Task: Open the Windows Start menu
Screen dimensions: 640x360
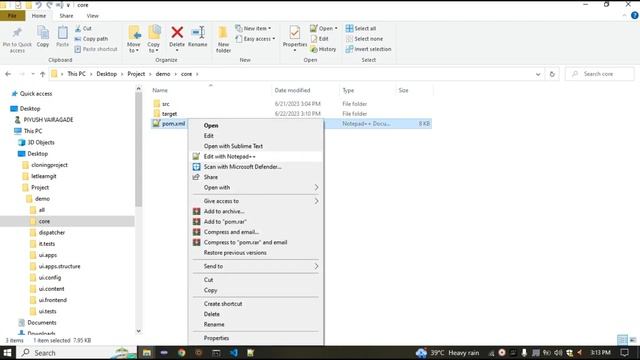Action: click(x=7, y=353)
